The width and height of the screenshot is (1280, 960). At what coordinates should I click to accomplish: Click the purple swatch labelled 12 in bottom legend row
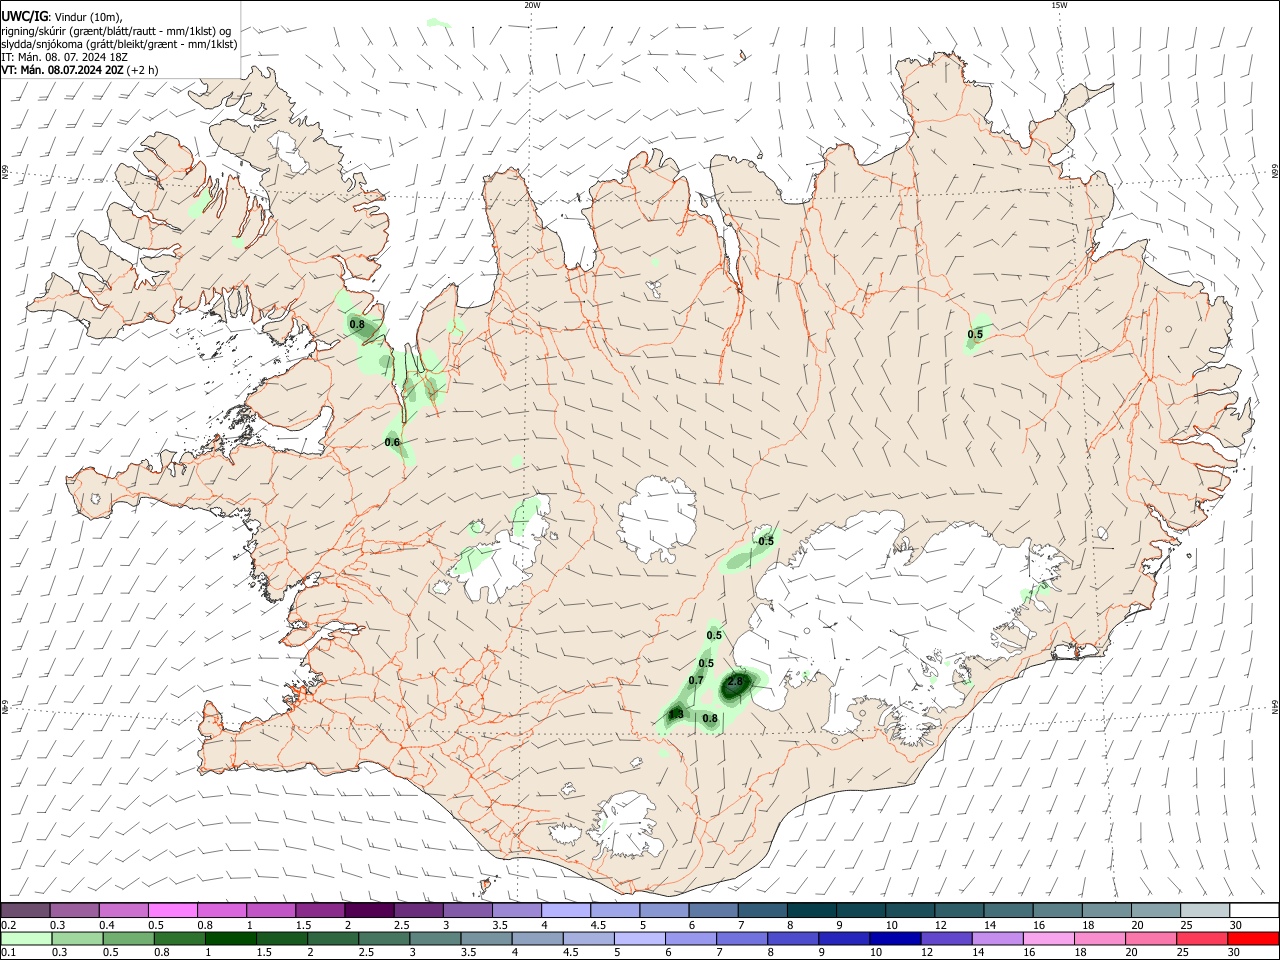point(946,939)
